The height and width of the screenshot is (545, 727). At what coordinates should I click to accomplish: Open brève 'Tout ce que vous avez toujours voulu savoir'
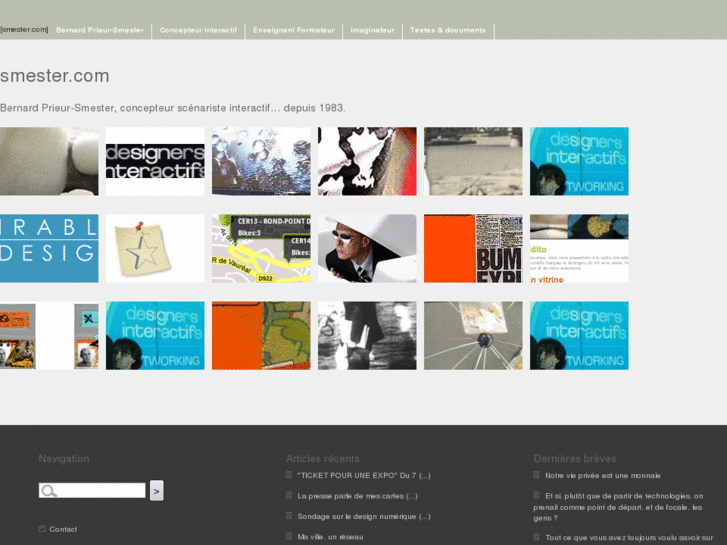point(629,538)
